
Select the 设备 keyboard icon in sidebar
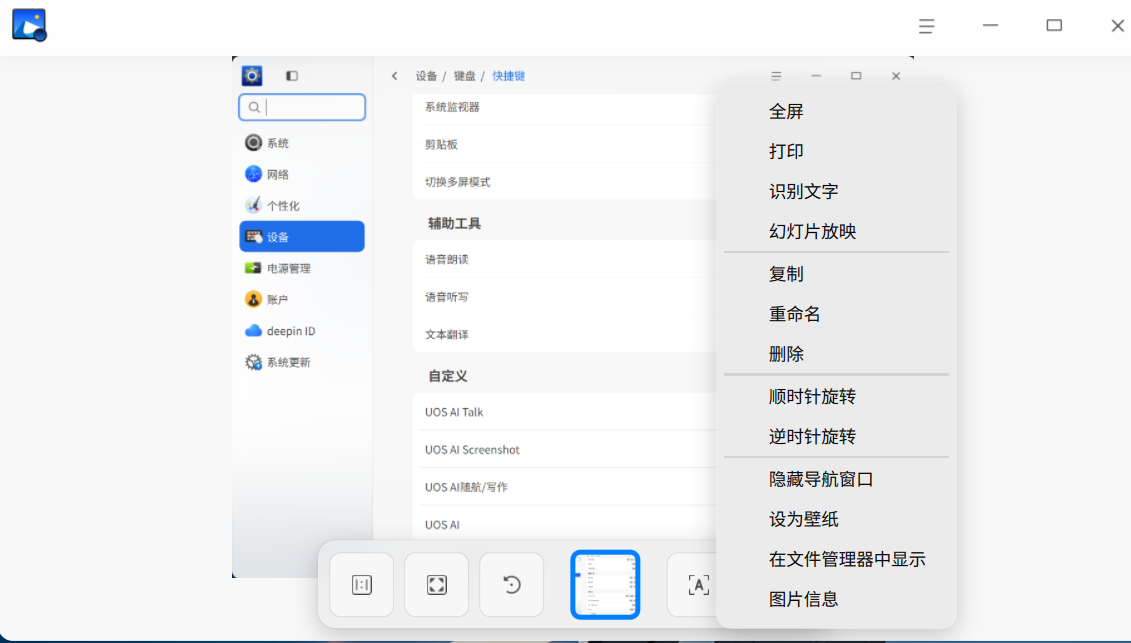coord(253,237)
